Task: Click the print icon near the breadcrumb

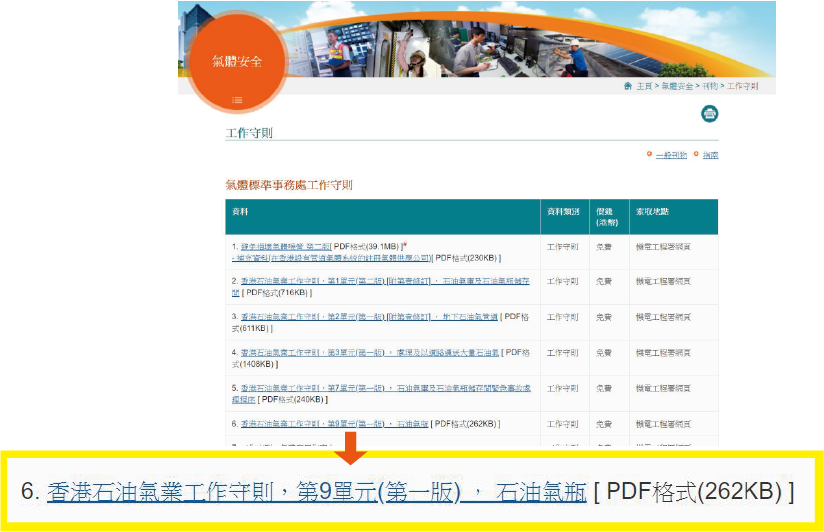Action: point(709,114)
